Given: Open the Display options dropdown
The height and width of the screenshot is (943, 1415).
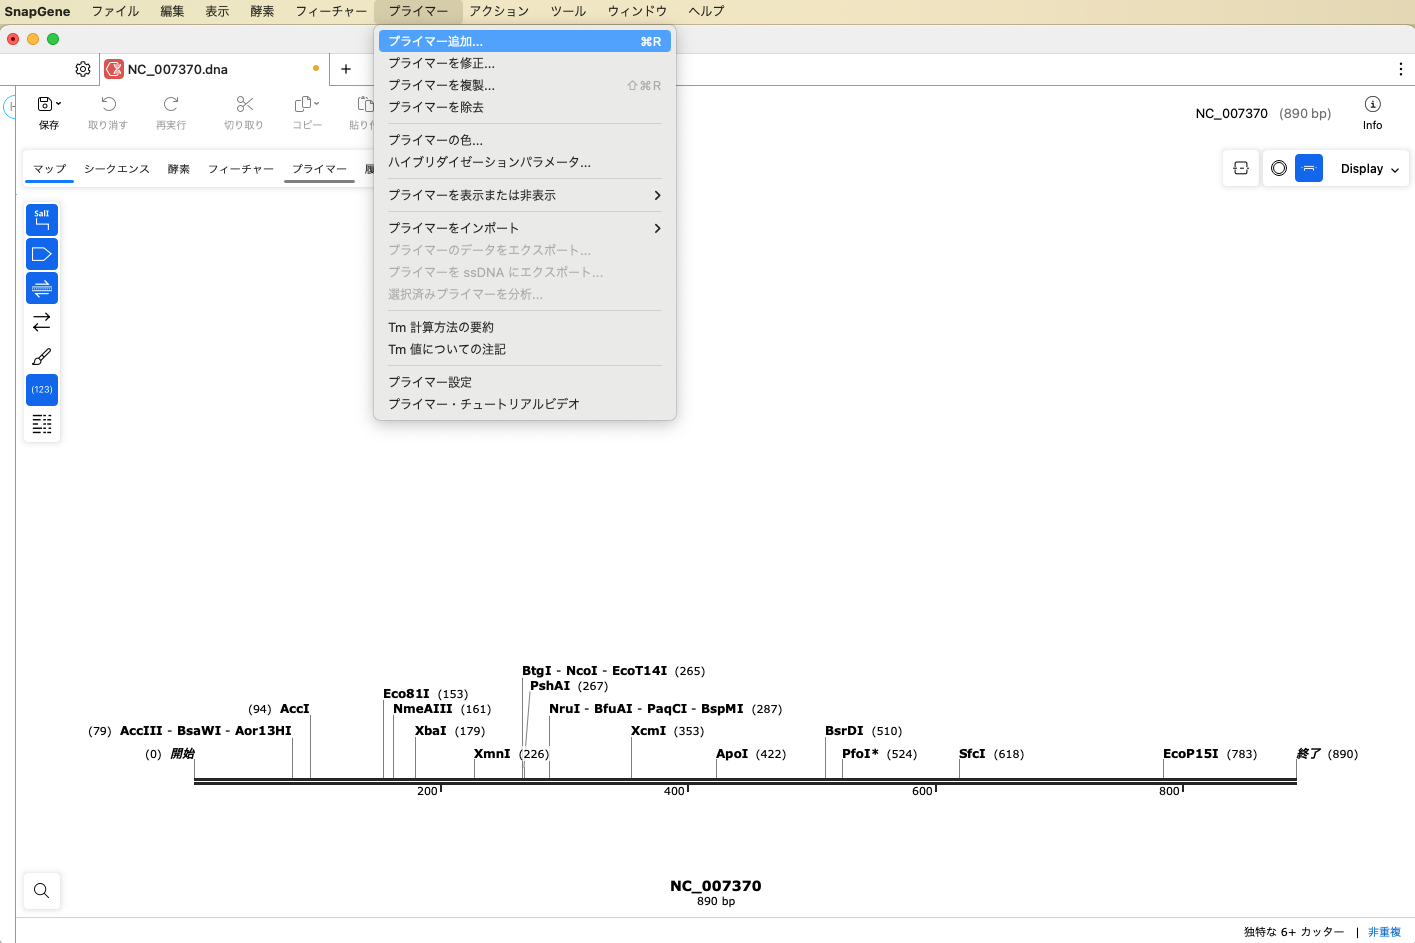Looking at the screenshot, I should click(1367, 168).
